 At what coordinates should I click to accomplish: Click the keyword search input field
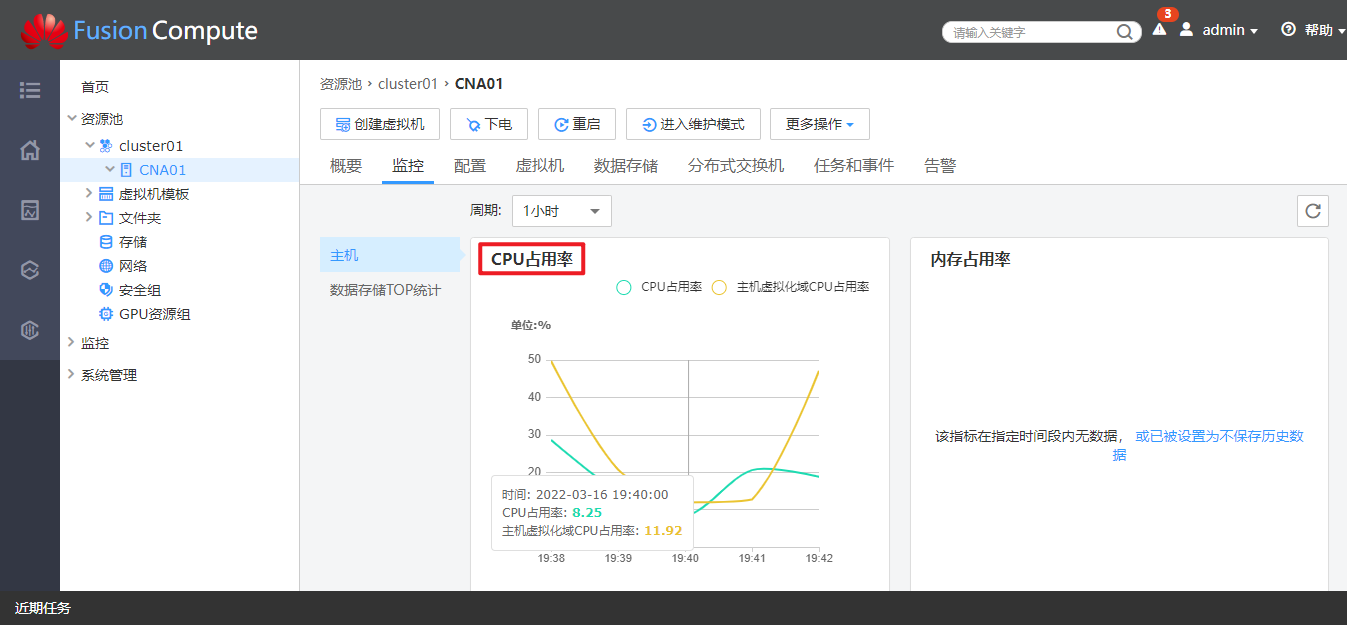click(x=1032, y=32)
